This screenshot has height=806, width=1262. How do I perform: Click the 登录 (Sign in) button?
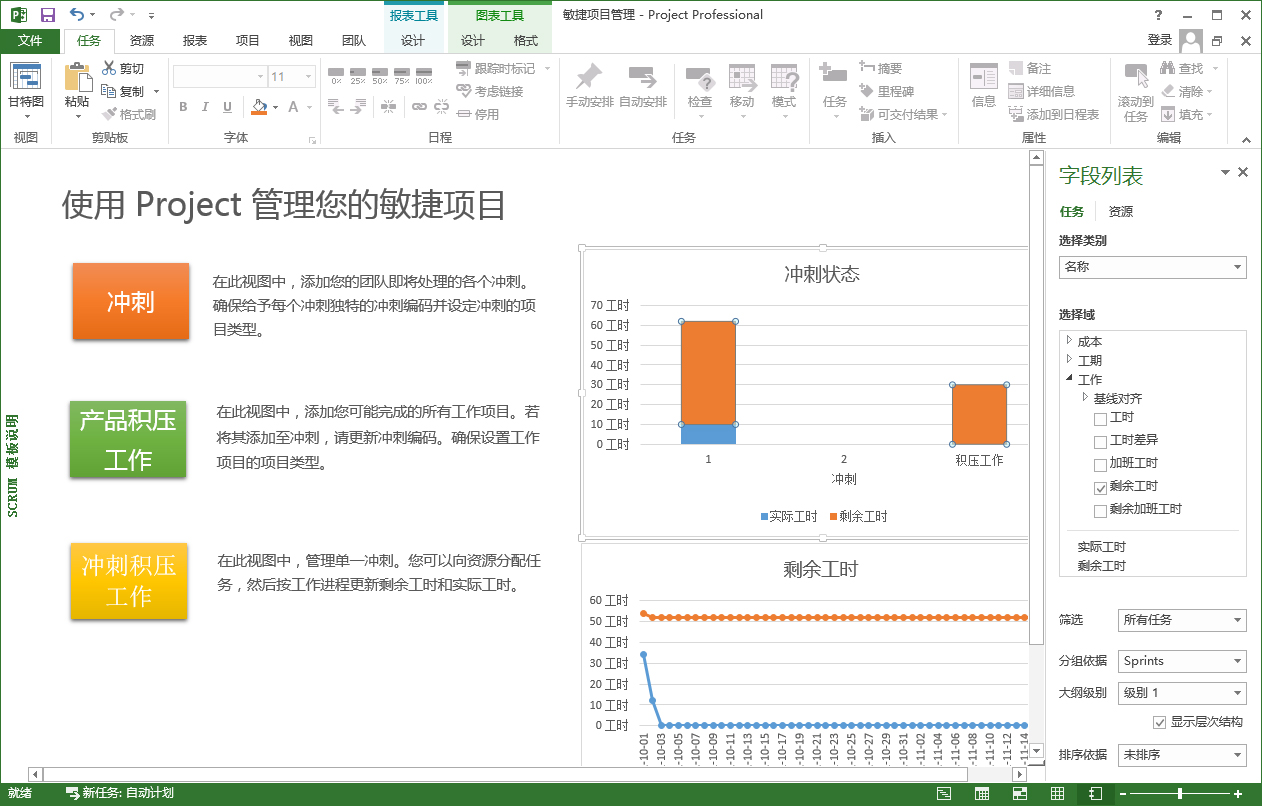click(x=1160, y=41)
